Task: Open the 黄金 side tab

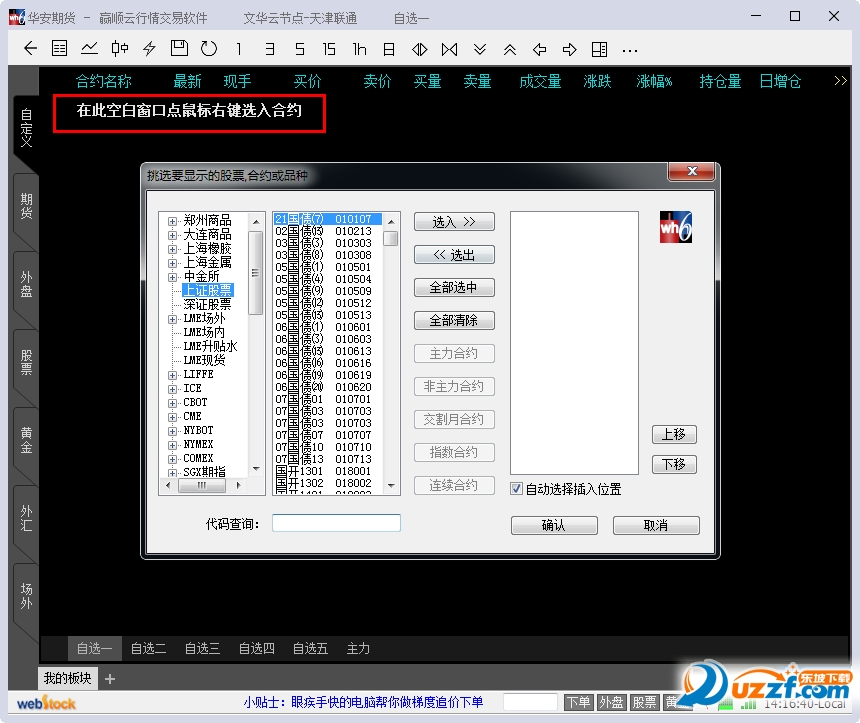Action: pos(26,440)
